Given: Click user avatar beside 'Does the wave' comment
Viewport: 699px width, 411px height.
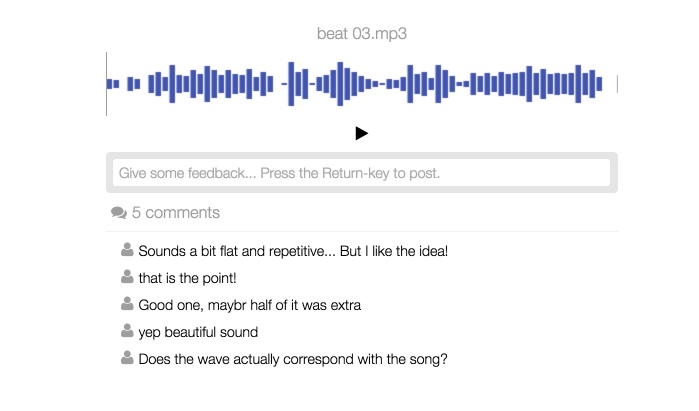Looking at the screenshot, I should click(x=127, y=357).
